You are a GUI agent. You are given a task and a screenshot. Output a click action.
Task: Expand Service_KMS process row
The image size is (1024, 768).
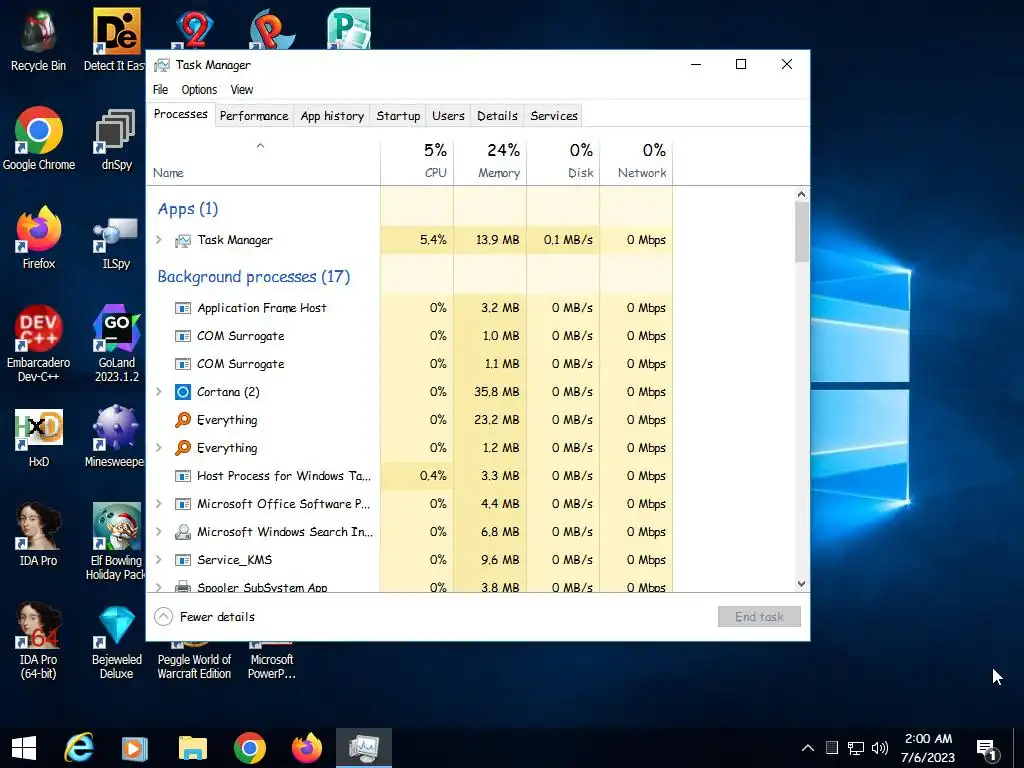tap(159, 560)
